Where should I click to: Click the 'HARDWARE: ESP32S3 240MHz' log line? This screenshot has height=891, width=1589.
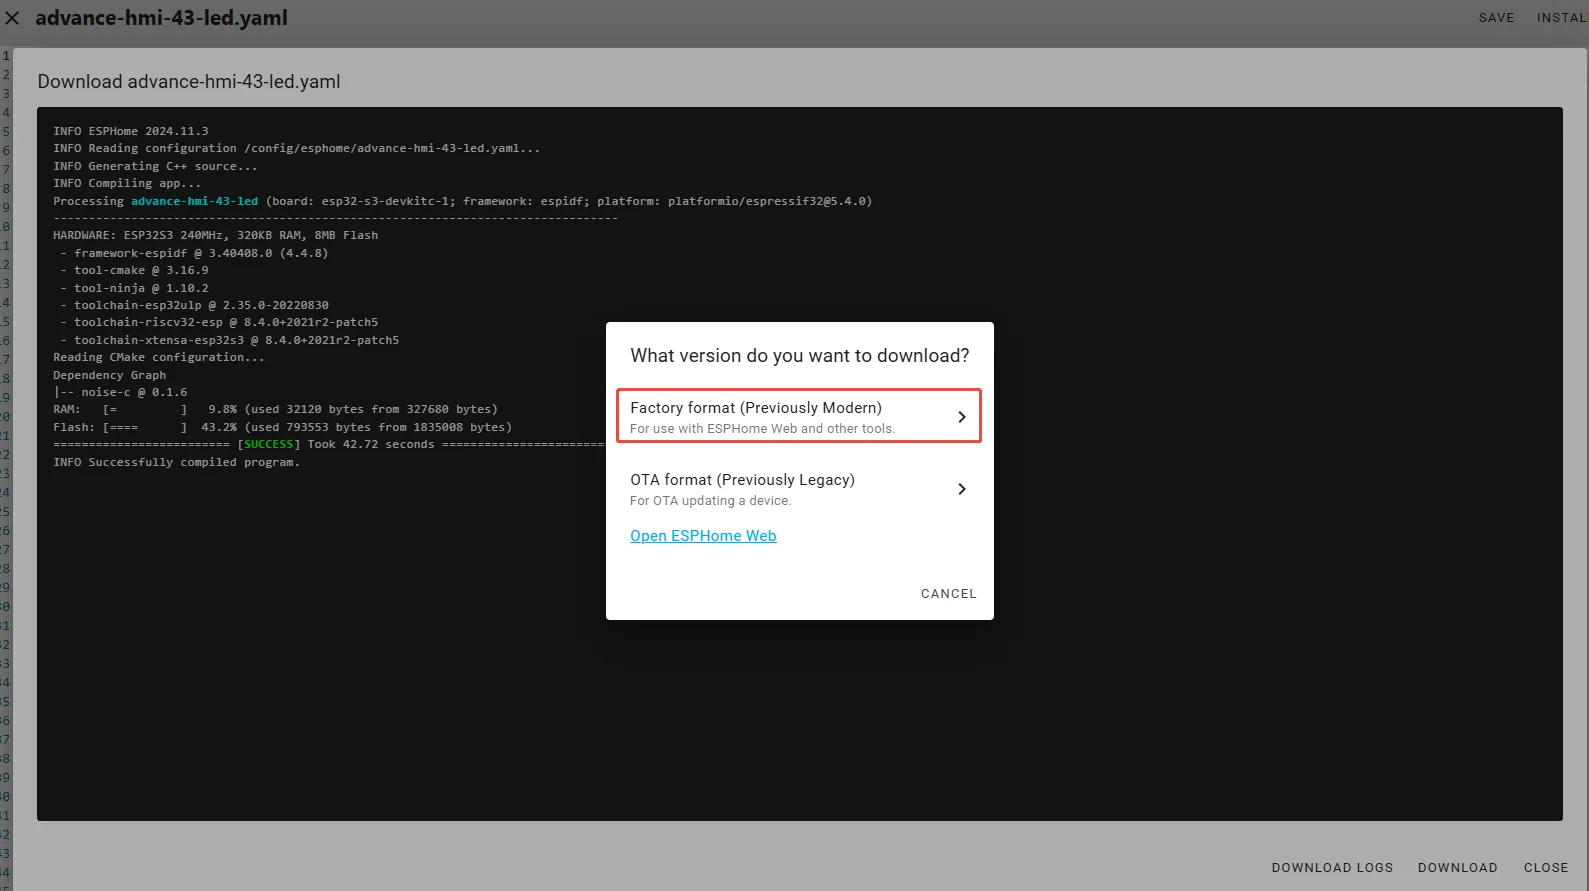215,235
